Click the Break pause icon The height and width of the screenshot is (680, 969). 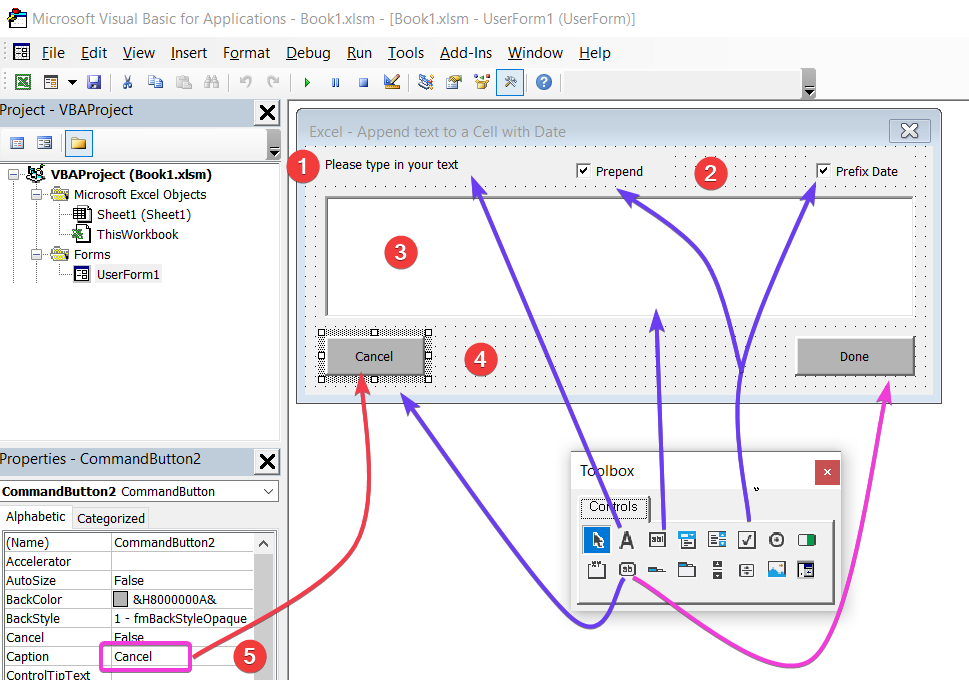(336, 82)
